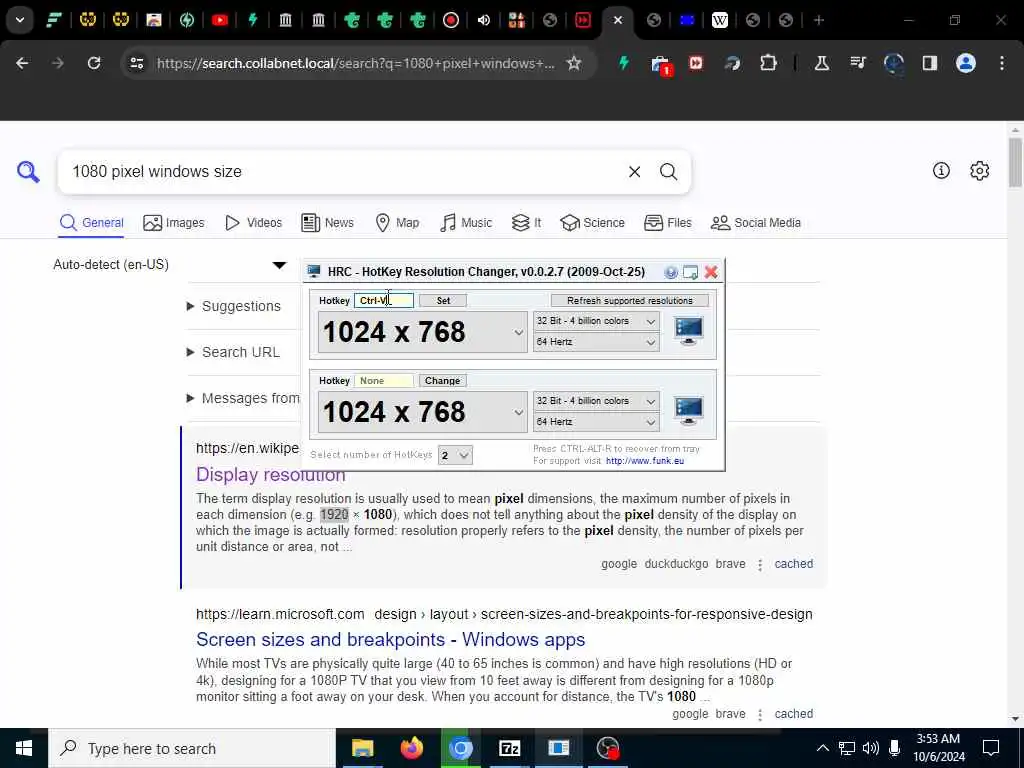Open Chrome three-dot menu
The height and width of the screenshot is (768, 1024).
pos(1001,63)
